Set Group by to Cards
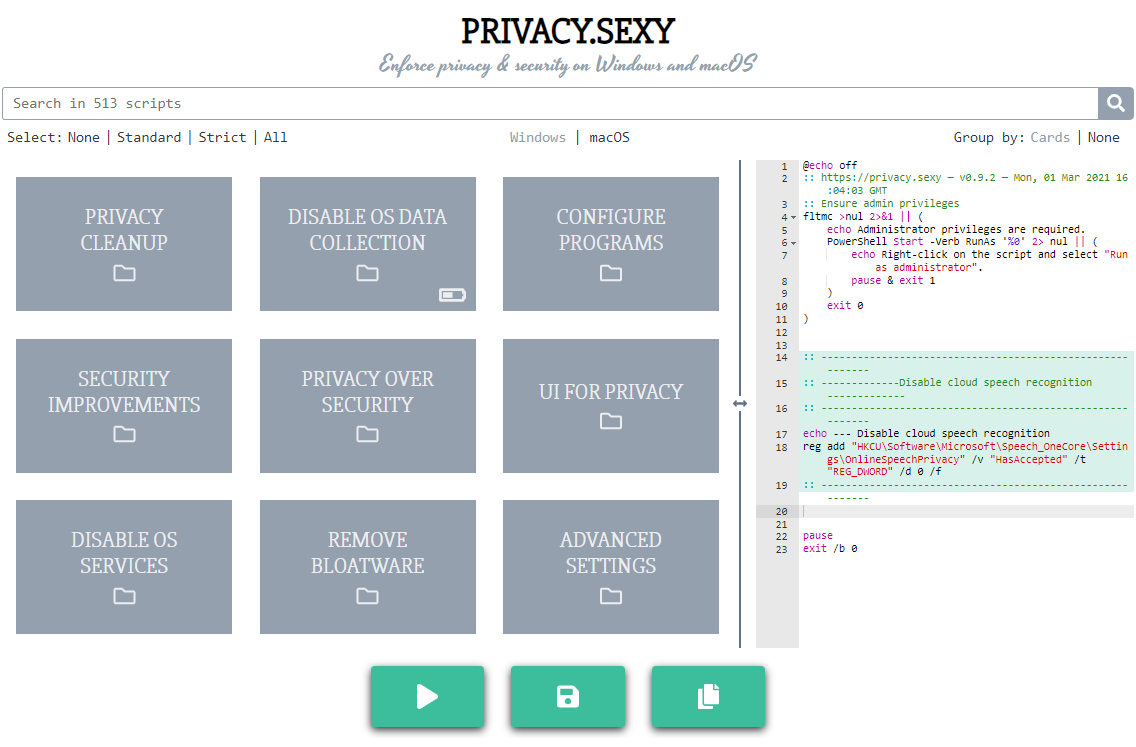This screenshot has width=1136, height=747. coord(1050,137)
